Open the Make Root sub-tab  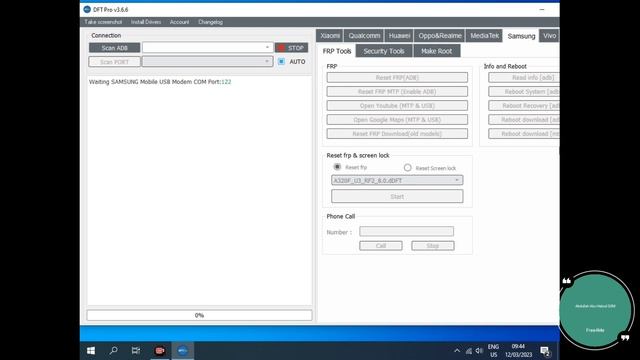coord(437,51)
